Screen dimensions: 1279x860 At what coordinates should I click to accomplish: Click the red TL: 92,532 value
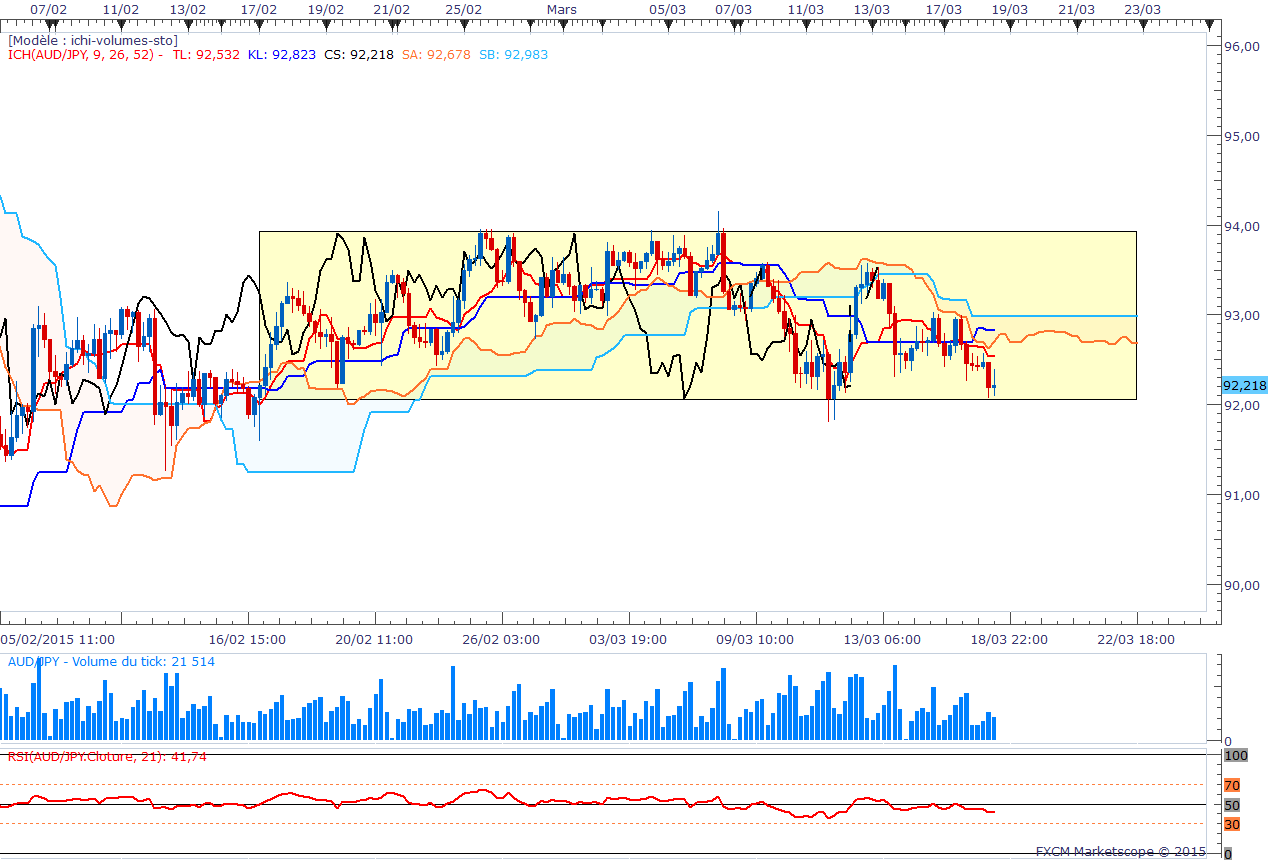pos(206,55)
